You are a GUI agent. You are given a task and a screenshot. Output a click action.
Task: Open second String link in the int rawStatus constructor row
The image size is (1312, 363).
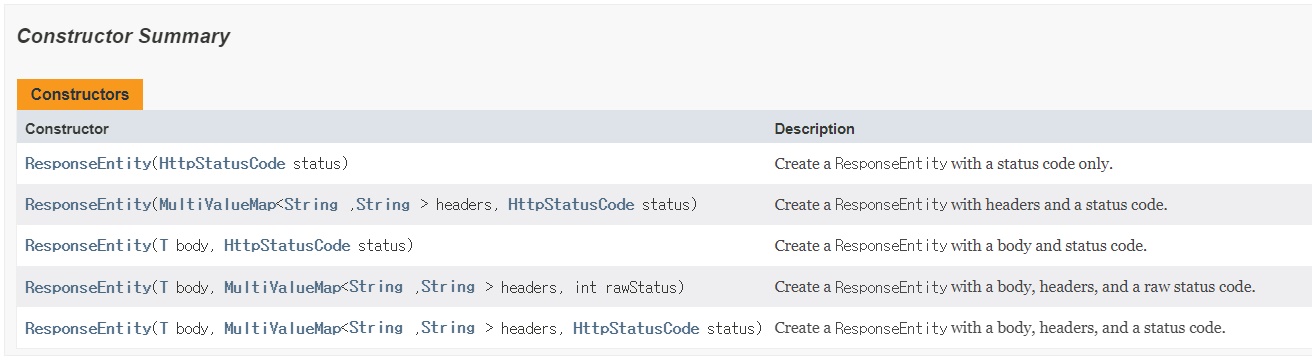448,287
